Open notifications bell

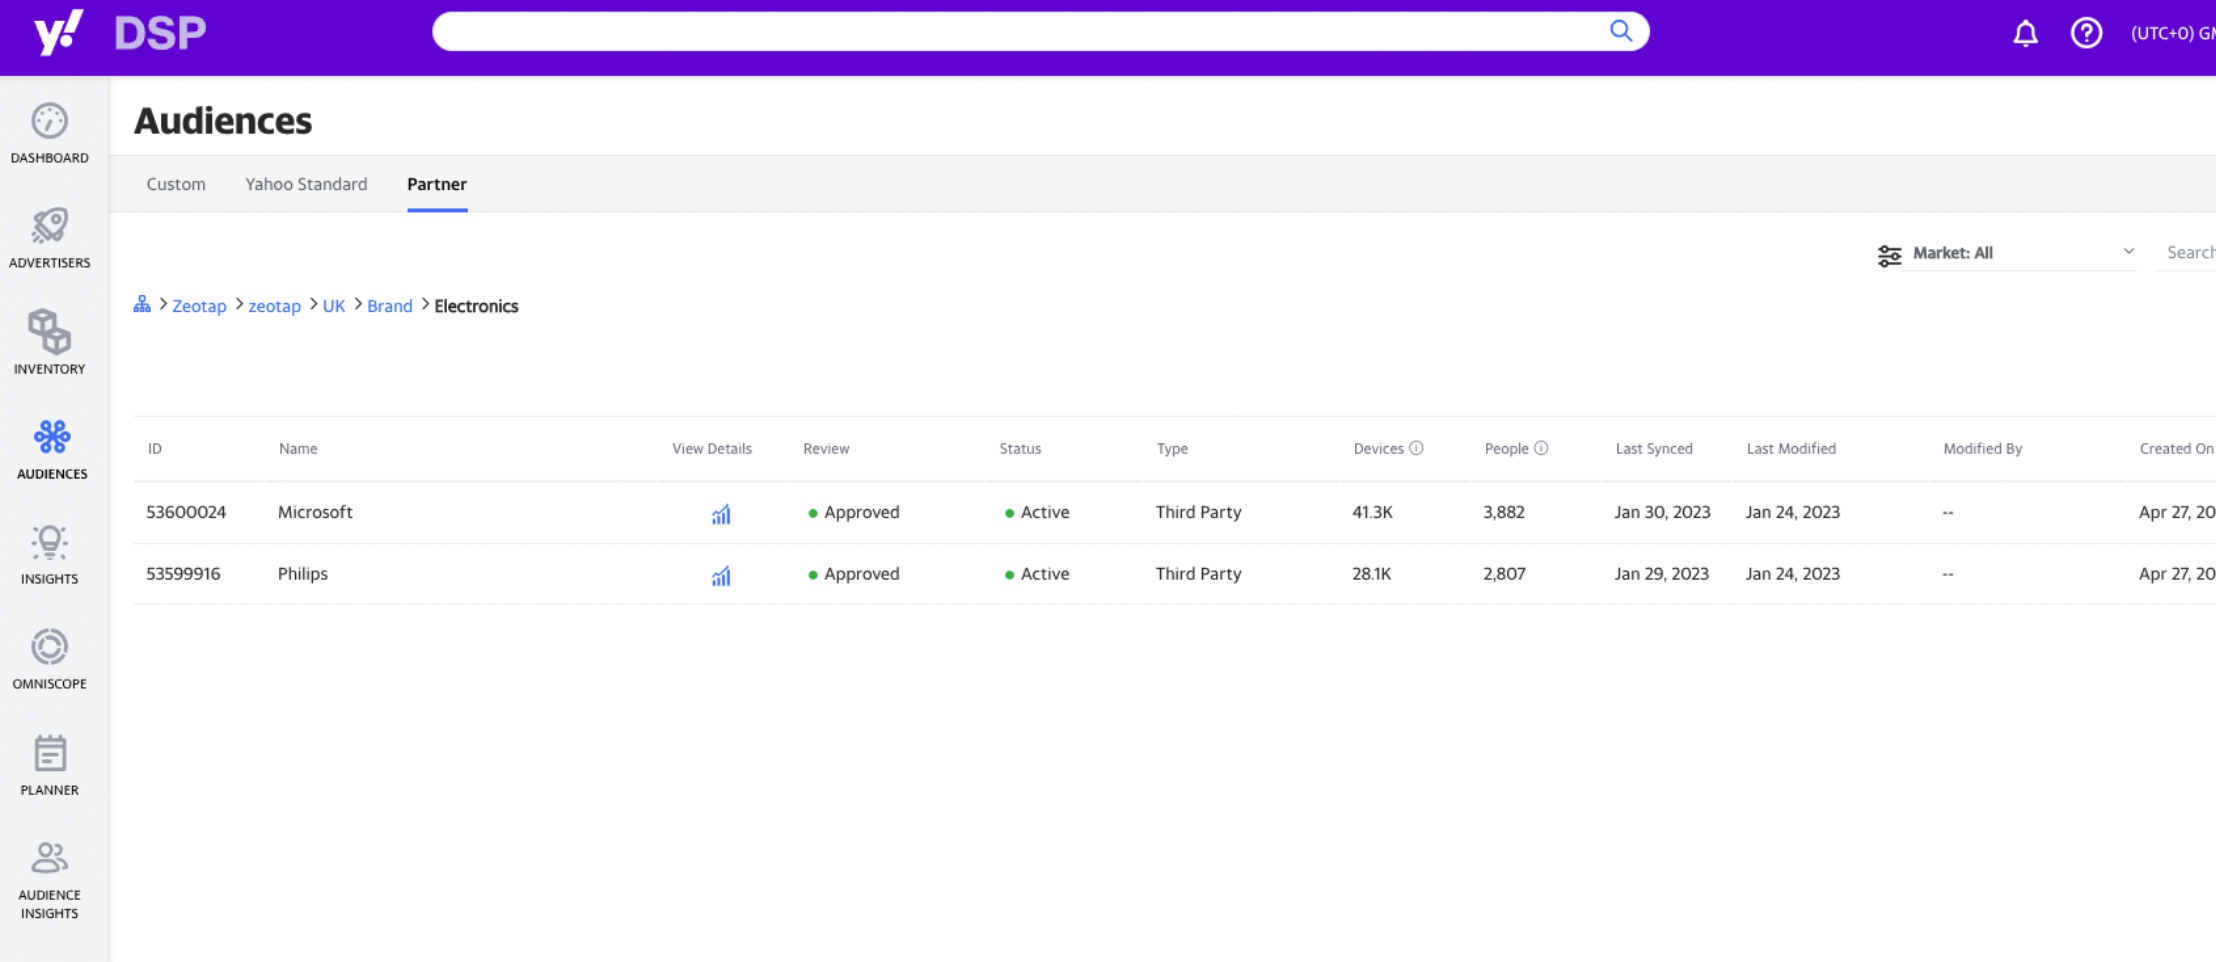(x=2025, y=33)
